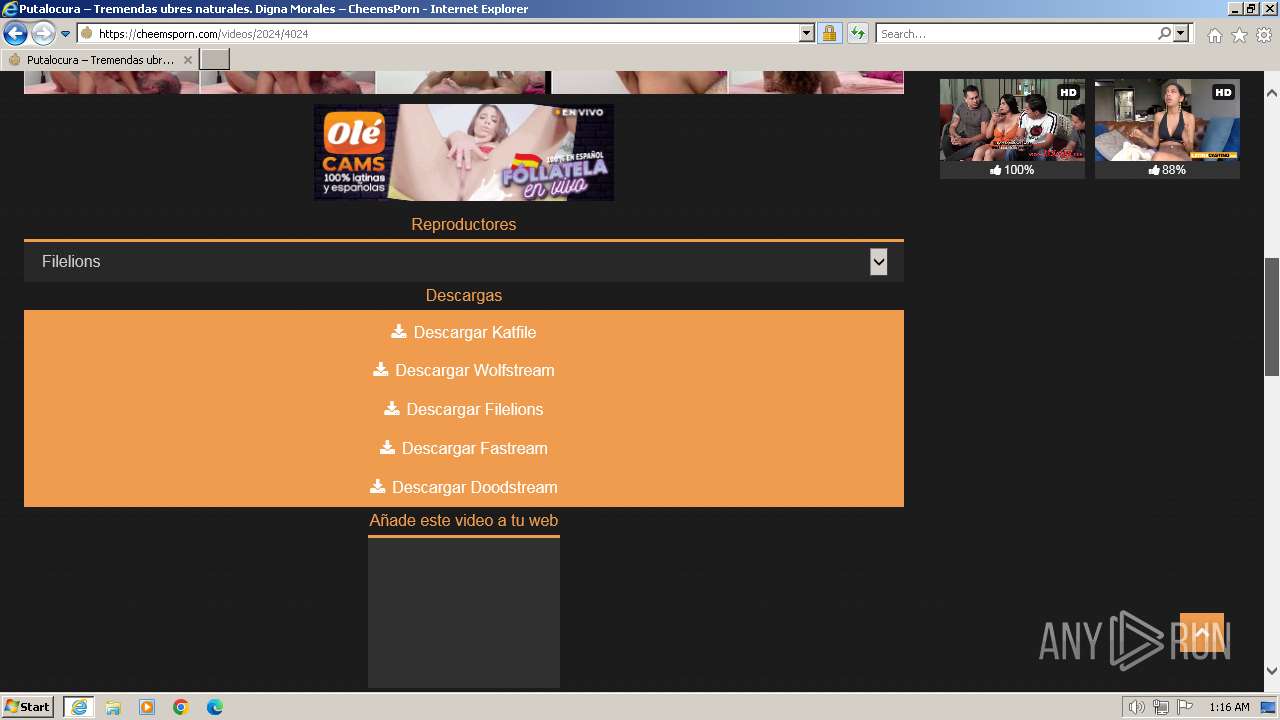
Task: Click the orange back-to-top arrow button
Action: pos(1202,633)
